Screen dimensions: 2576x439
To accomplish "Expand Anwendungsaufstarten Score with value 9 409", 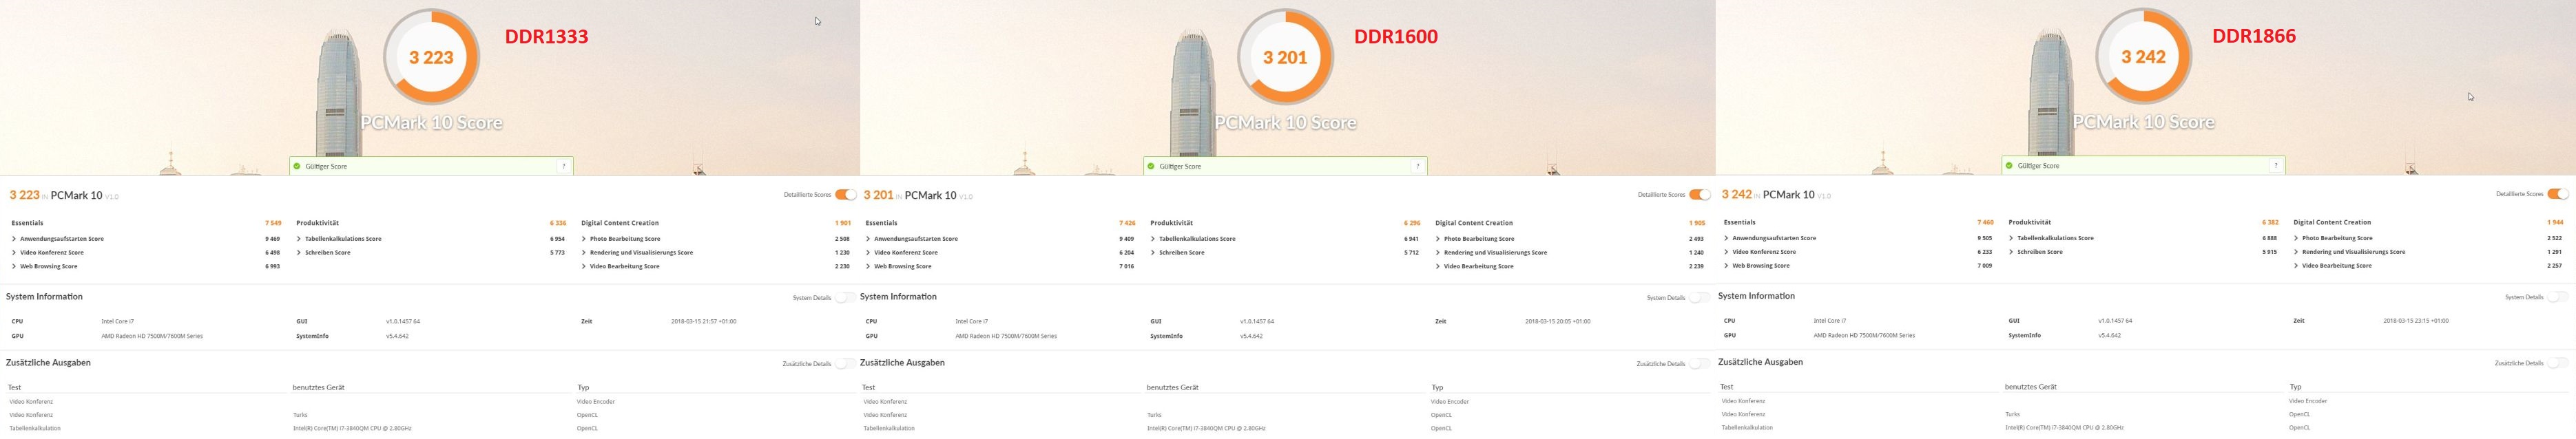I will click(x=868, y=239).
